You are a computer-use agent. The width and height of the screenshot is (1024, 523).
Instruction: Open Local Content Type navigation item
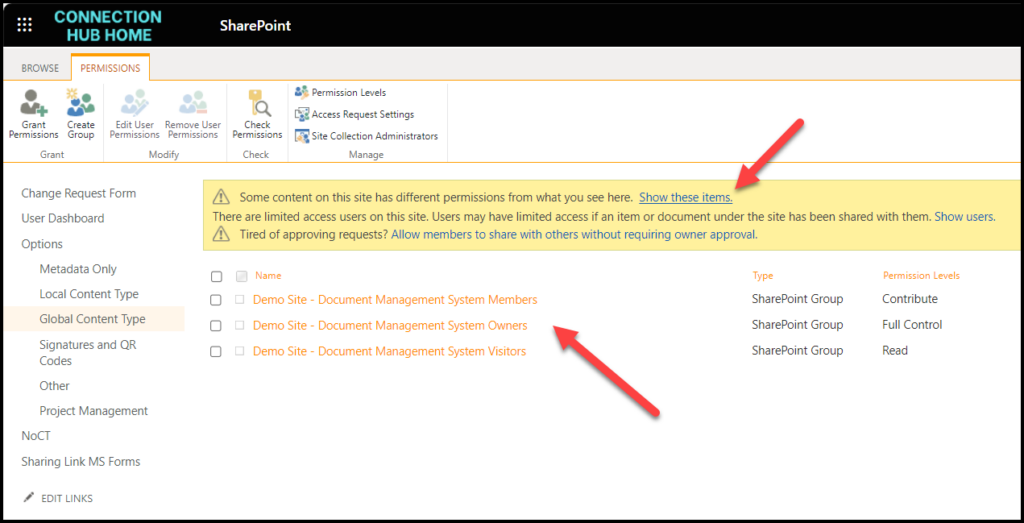click(89, 294)
